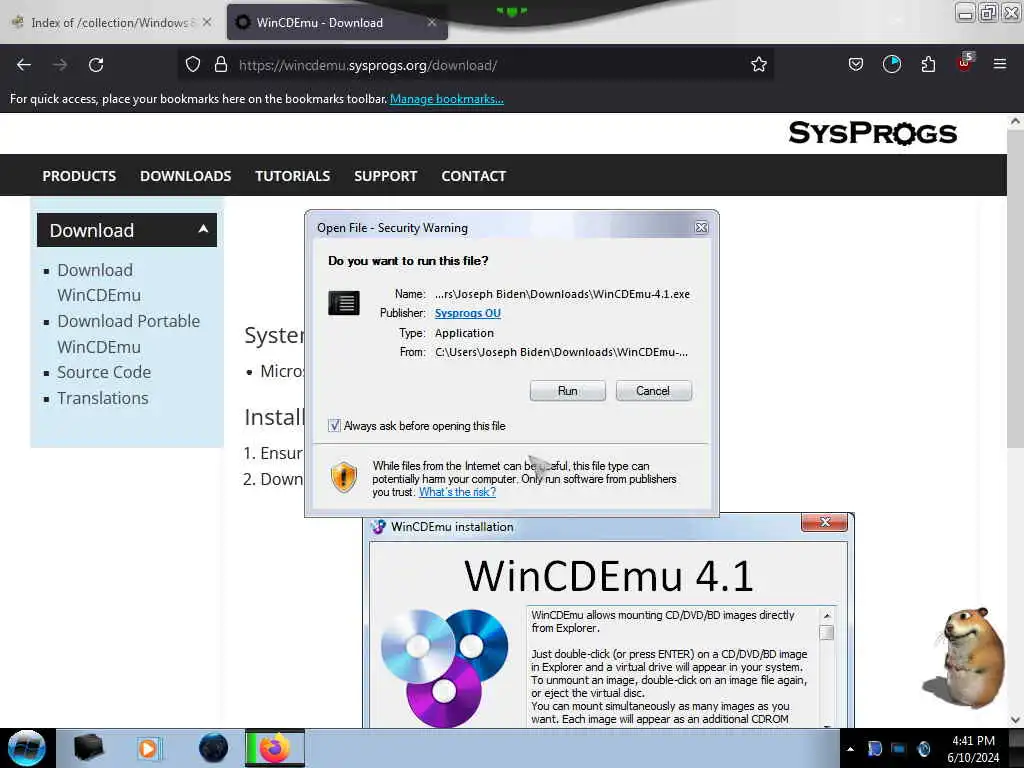Click the application file icon in warning dialog
This screenshot has height=768, width=1024.
[x=344, y=303]
